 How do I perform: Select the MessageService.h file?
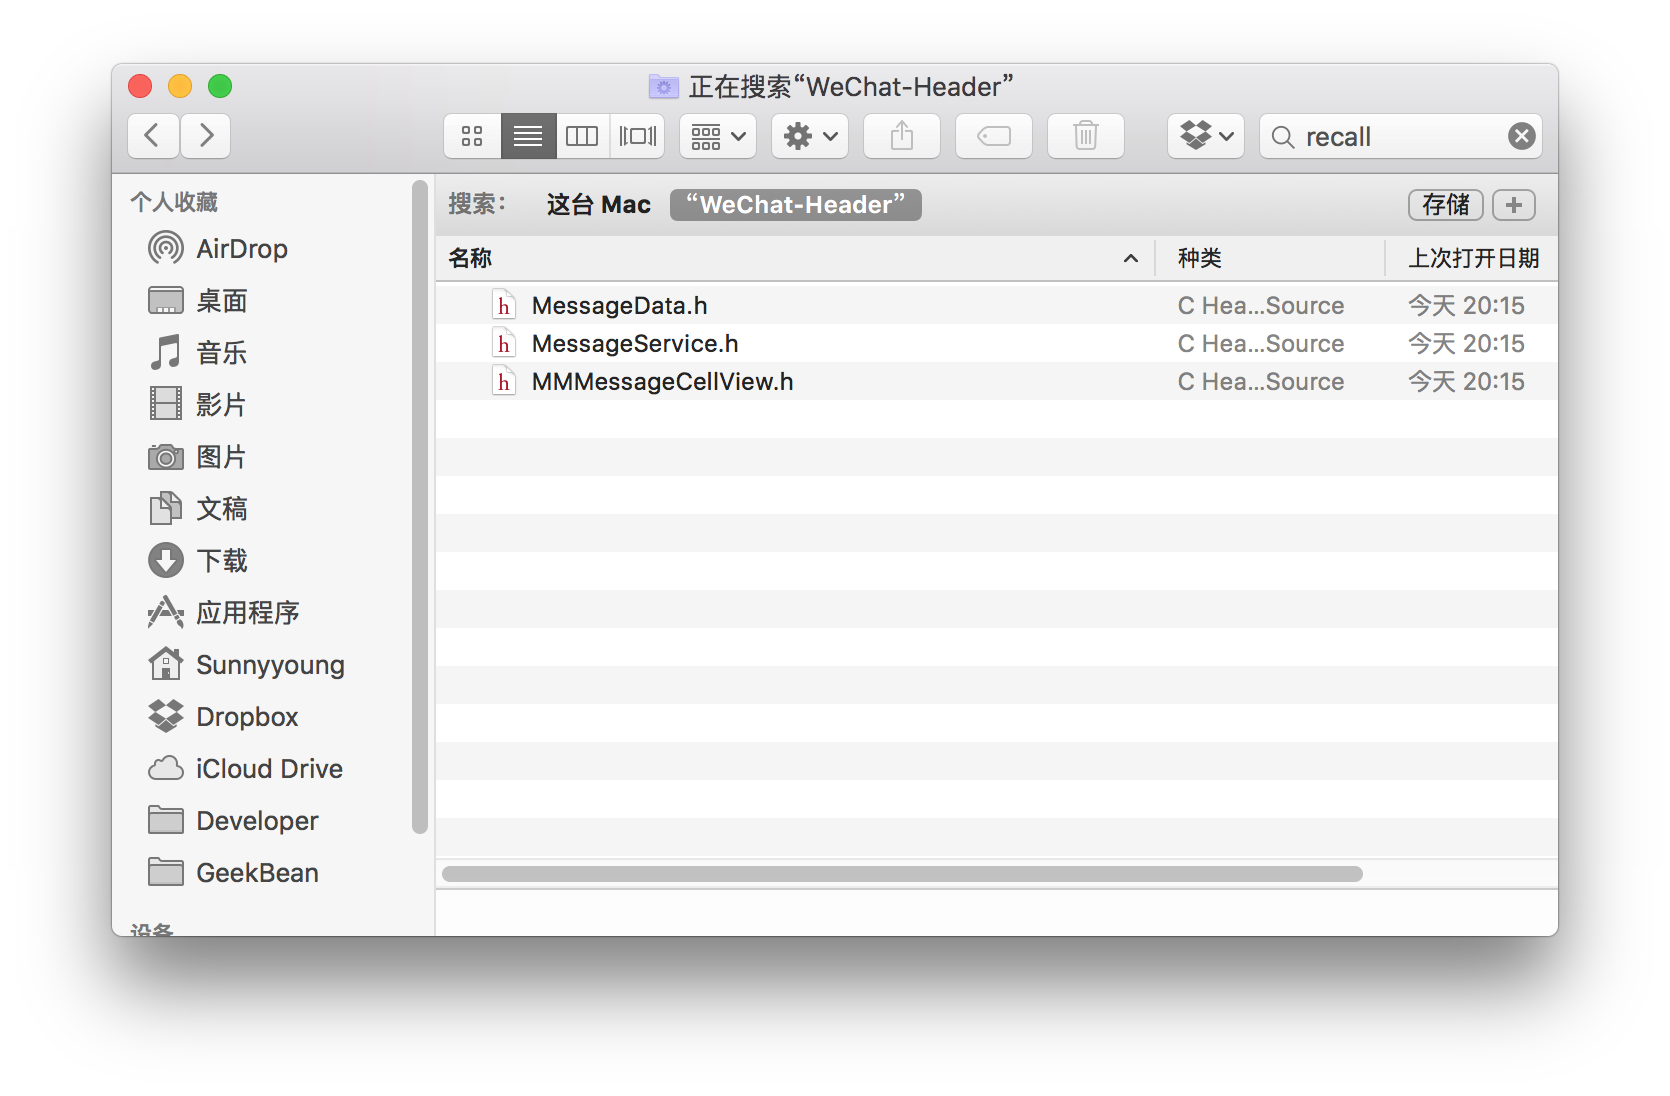point(635,344)
